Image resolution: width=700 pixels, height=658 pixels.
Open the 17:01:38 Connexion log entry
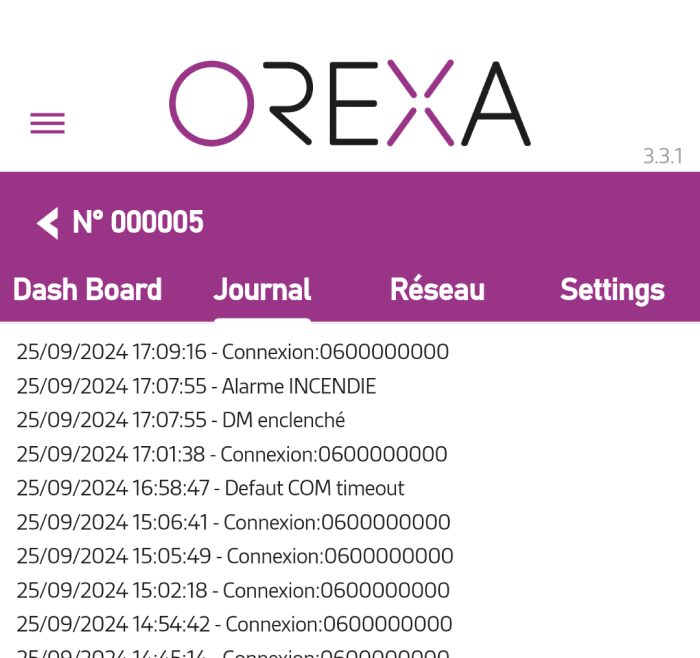point(231,454)
